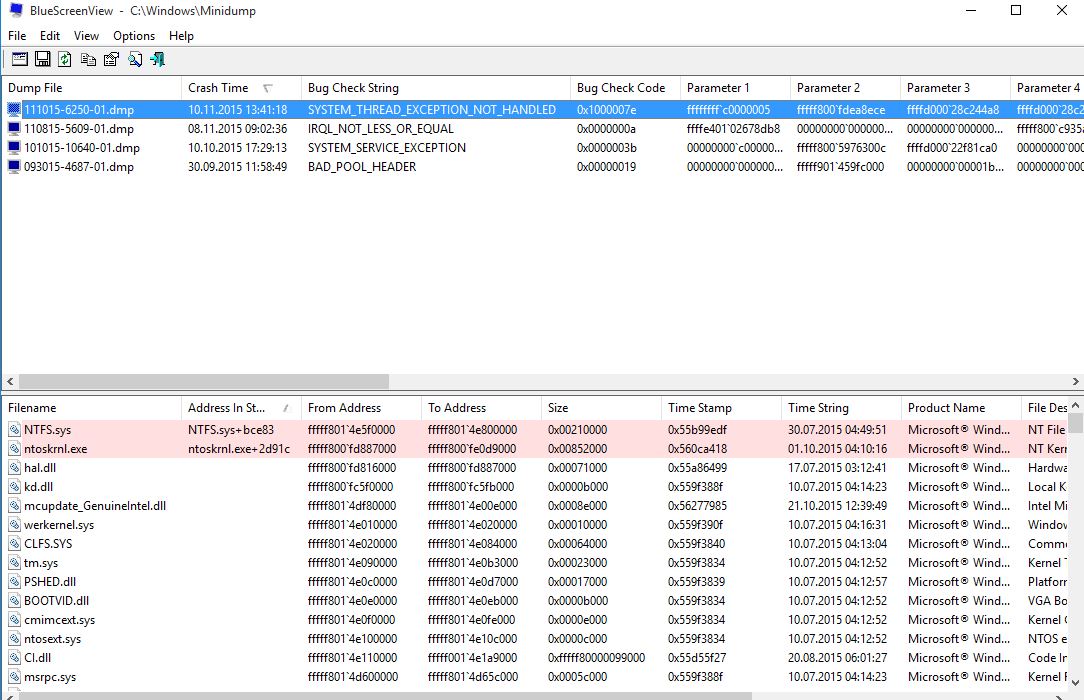Click the monitor icon of 111015-6250-01.dmp

click(14, 109)
